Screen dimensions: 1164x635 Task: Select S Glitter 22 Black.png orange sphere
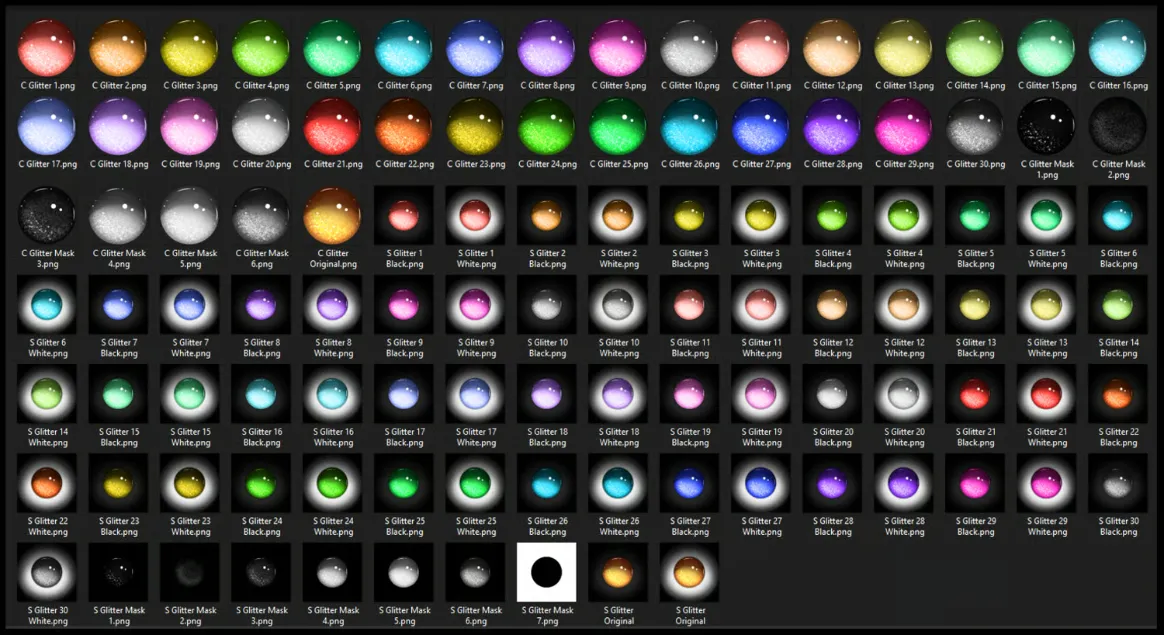[x=1118, y=393]
